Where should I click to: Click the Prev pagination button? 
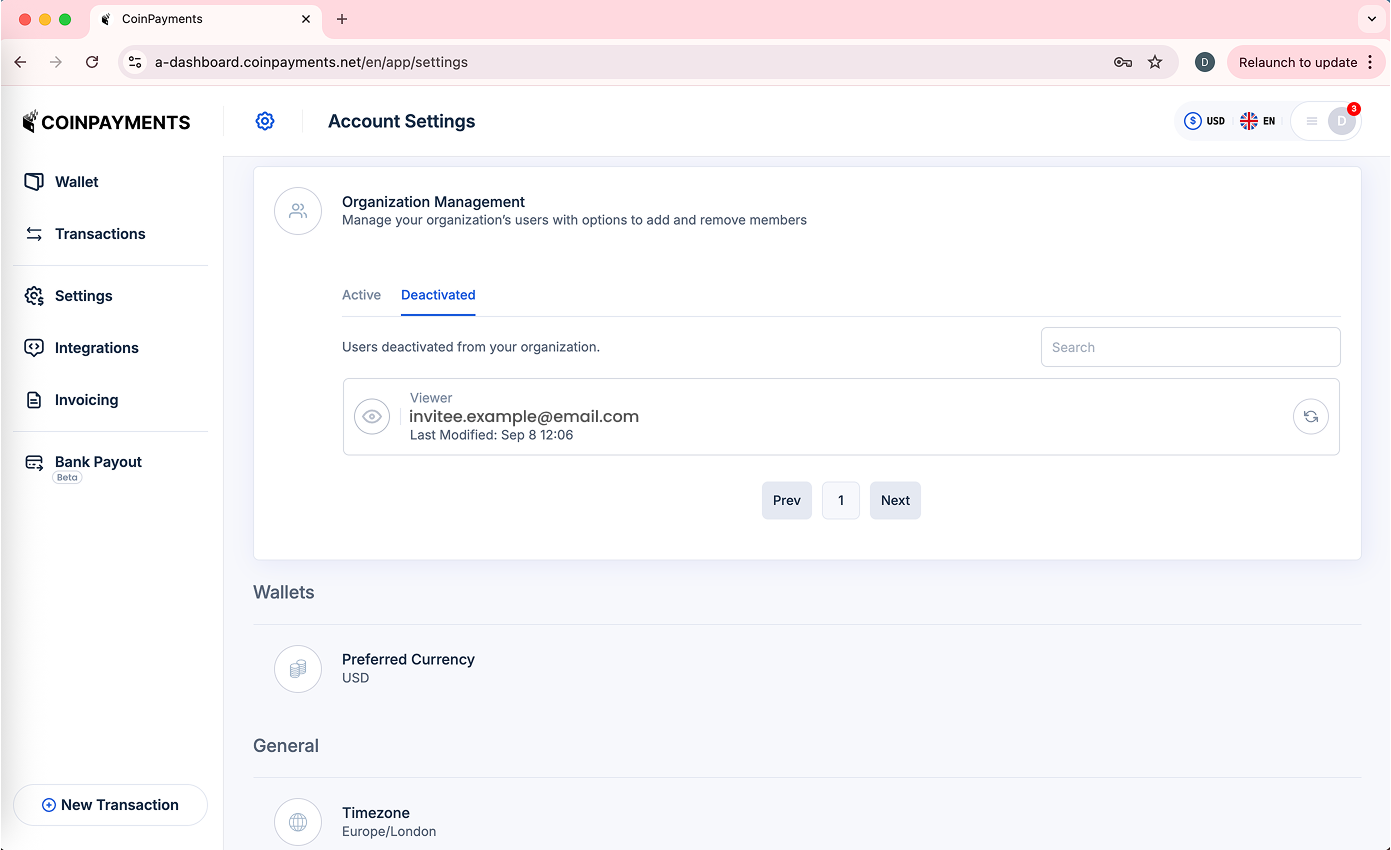coord(786,500)
